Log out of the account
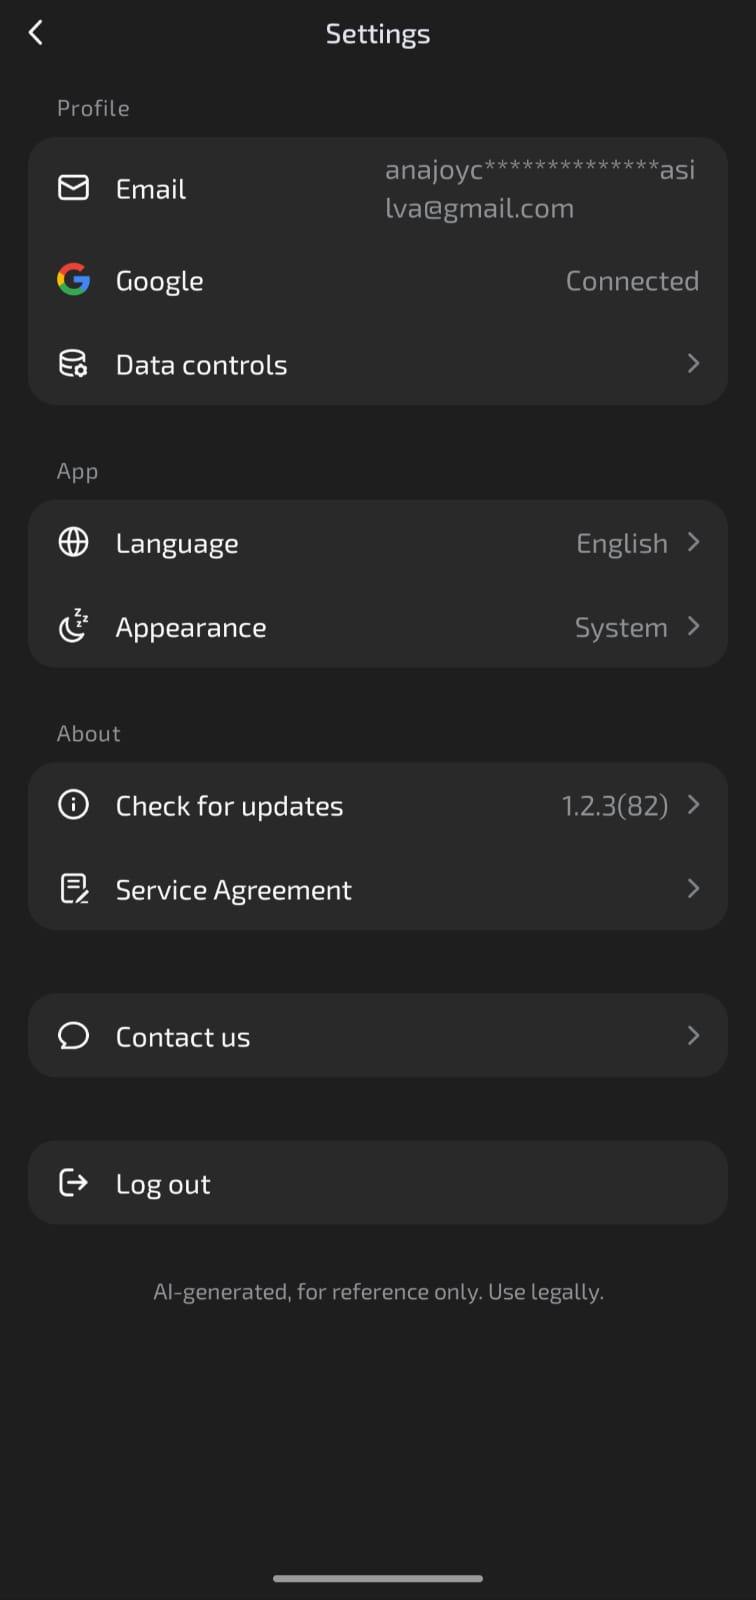The width and height of the screenshot is (756, 1600). [x=378, y=1183]
